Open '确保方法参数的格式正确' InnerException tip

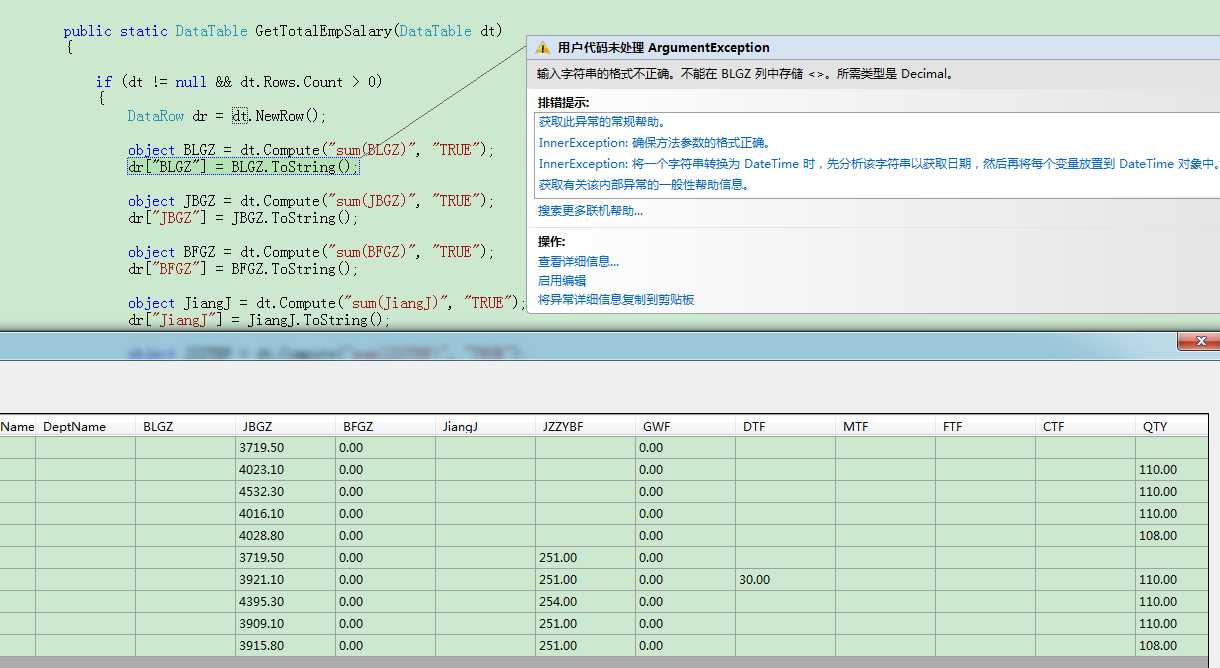click(655, 143)
